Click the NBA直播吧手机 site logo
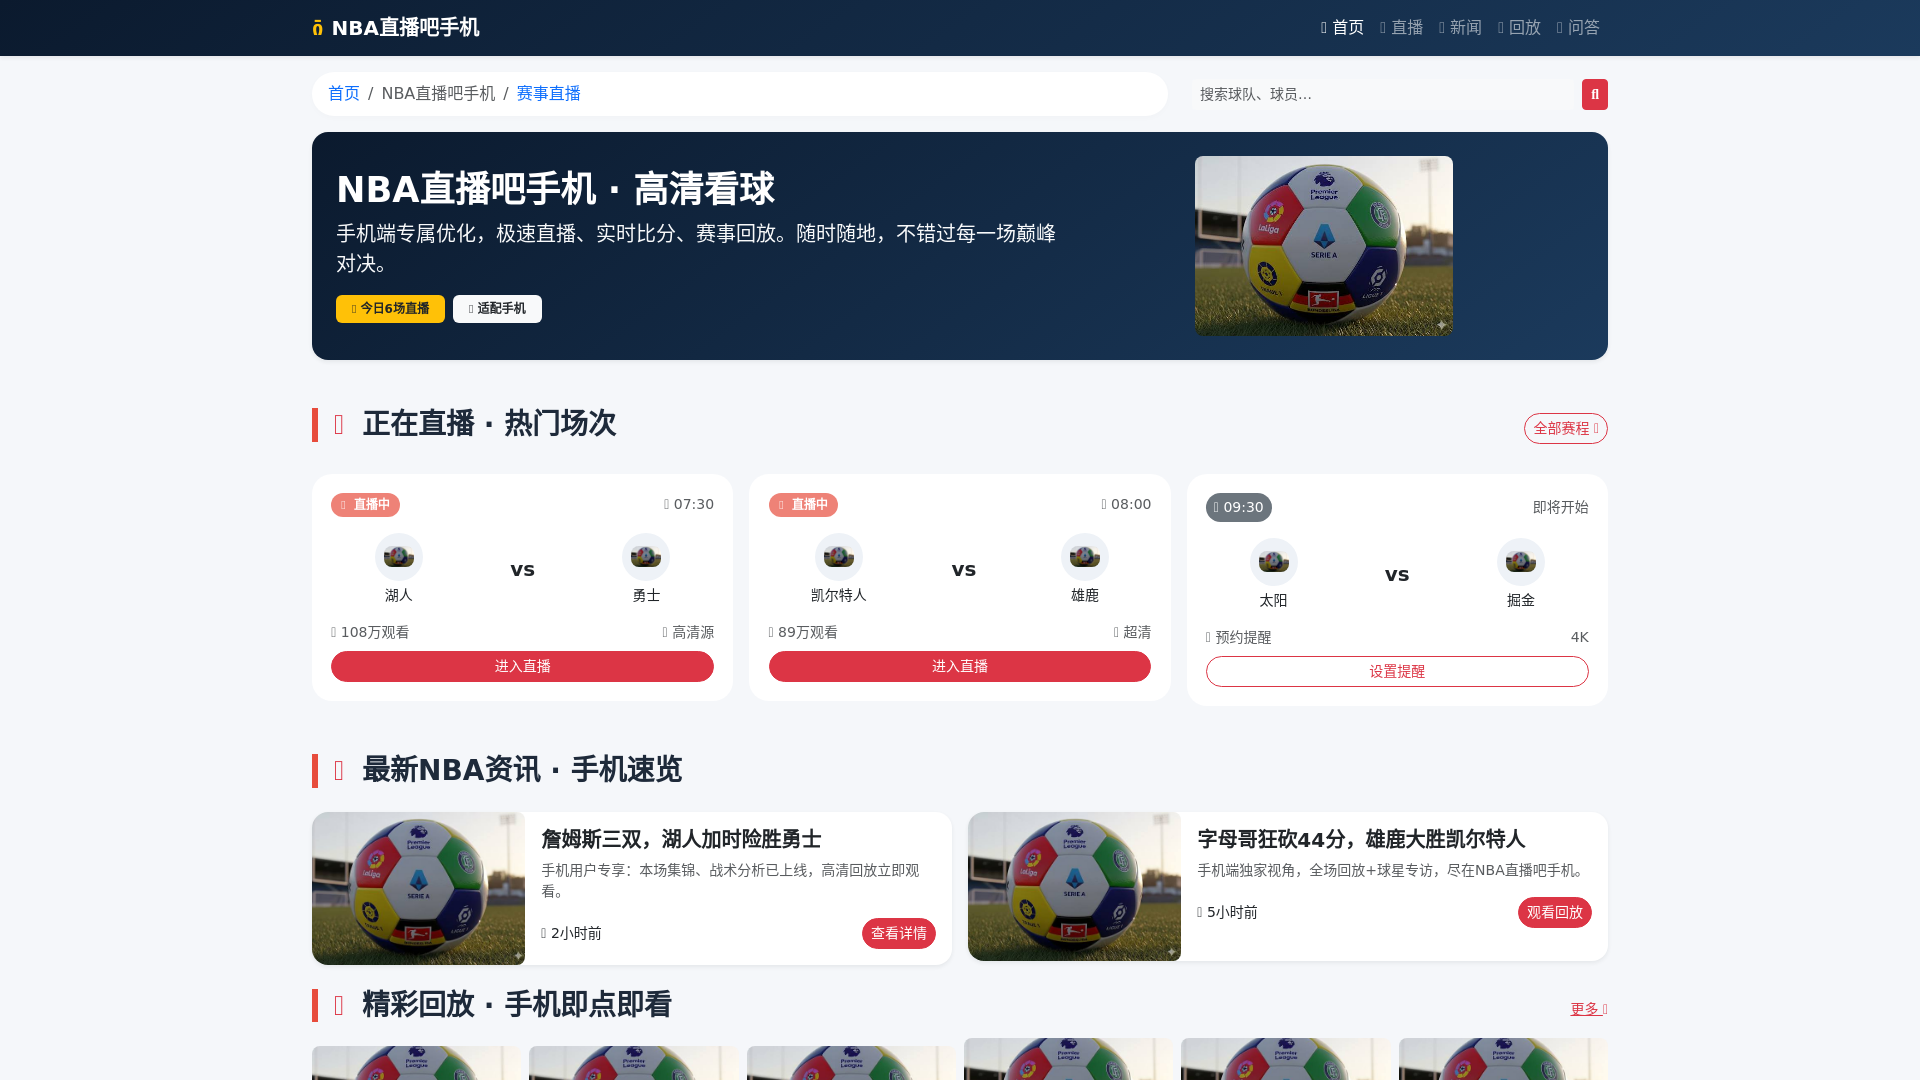The height and width of the screenshot is (1080, 1920). pyautogui.click(x=396, y=28)
